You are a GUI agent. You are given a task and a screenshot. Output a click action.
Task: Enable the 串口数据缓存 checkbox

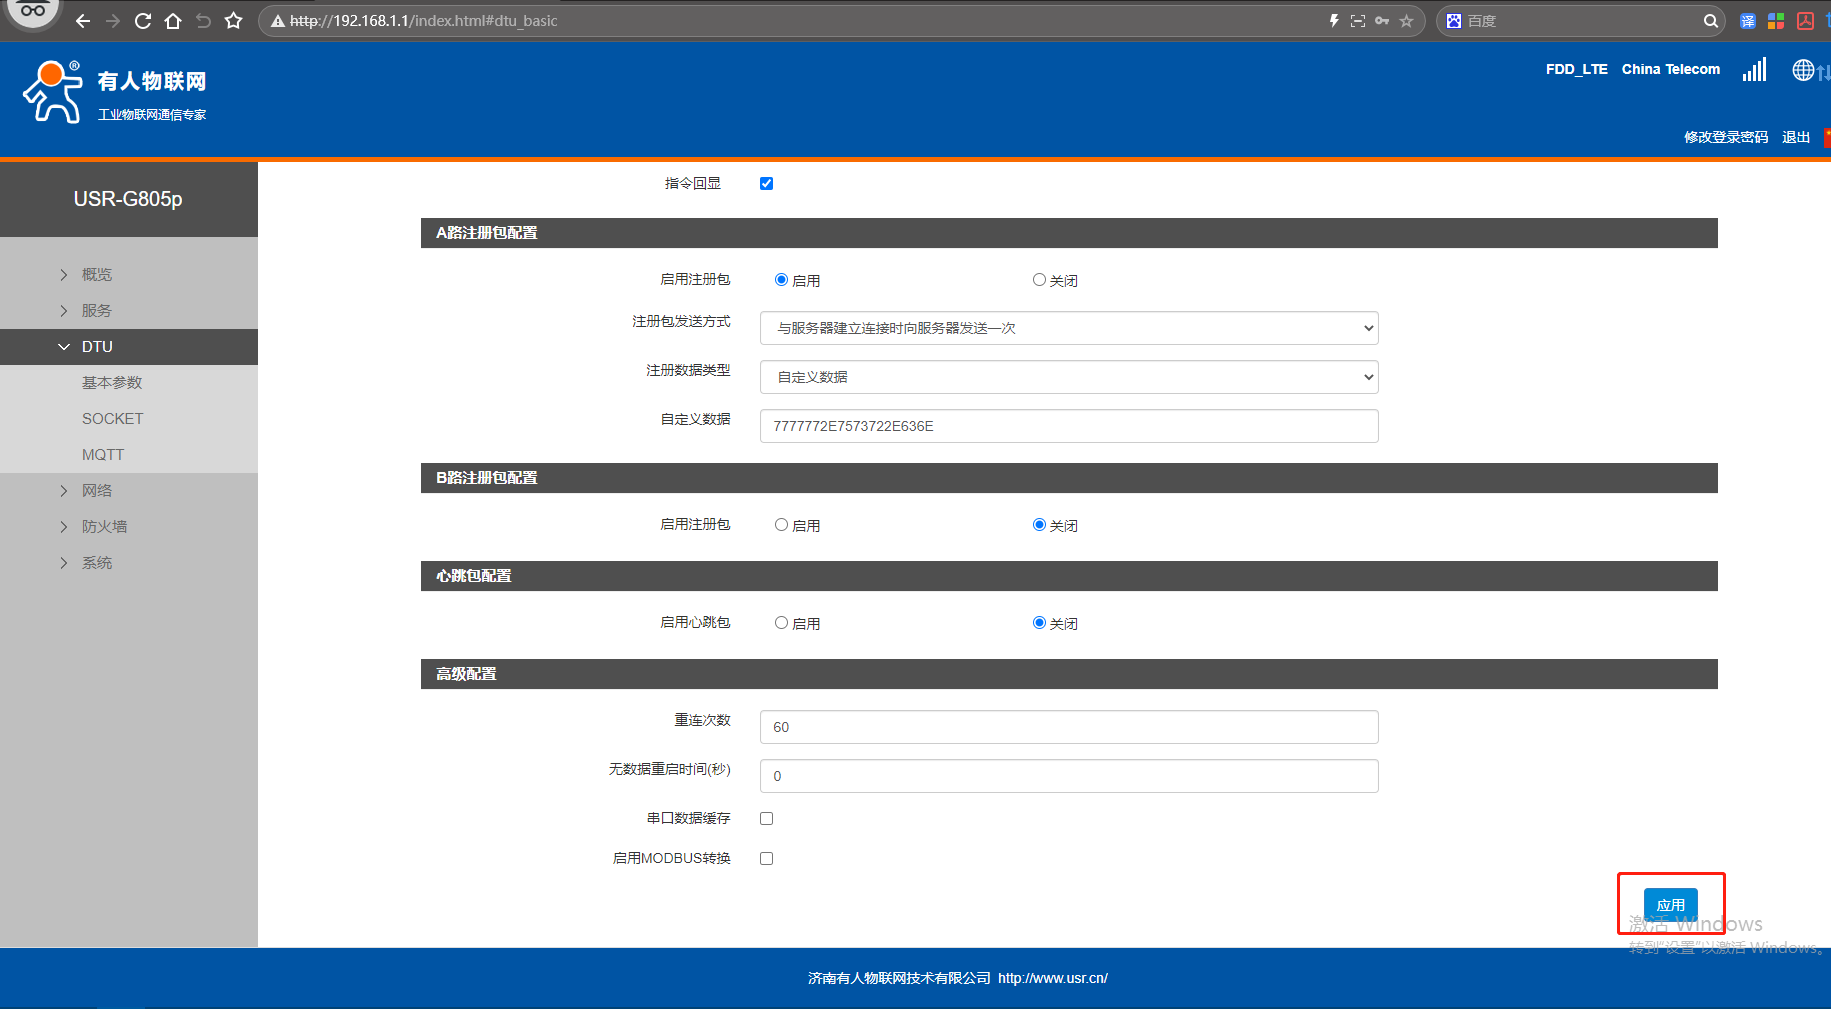pos(766,818)
